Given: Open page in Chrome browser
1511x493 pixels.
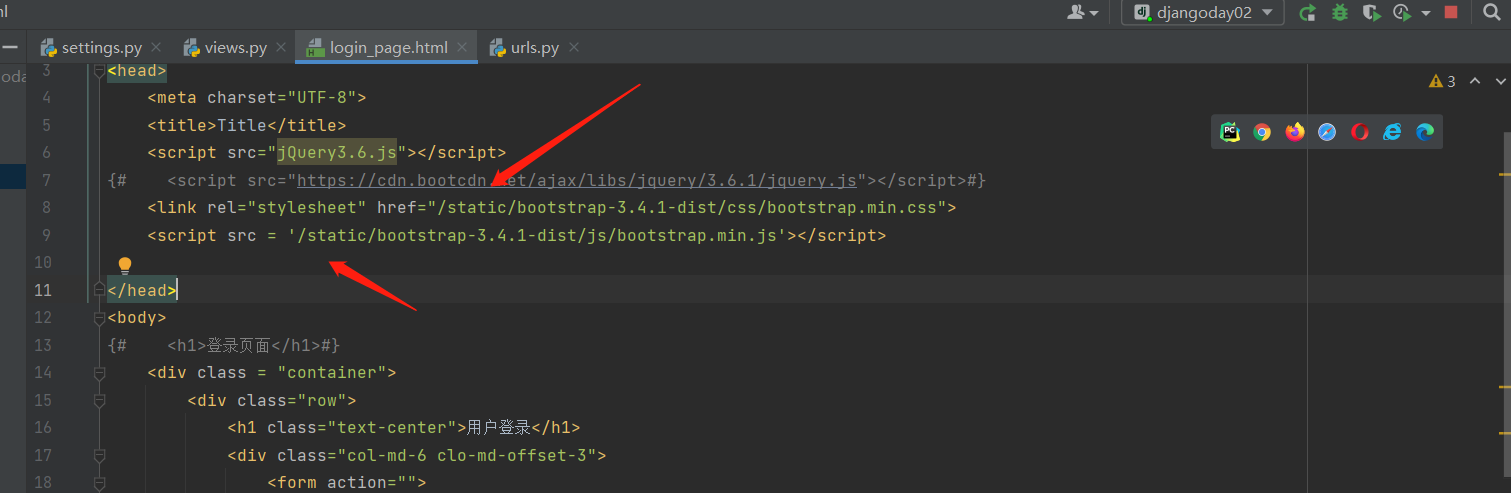Looking at the screenshot, I should tap(1262, 132).
